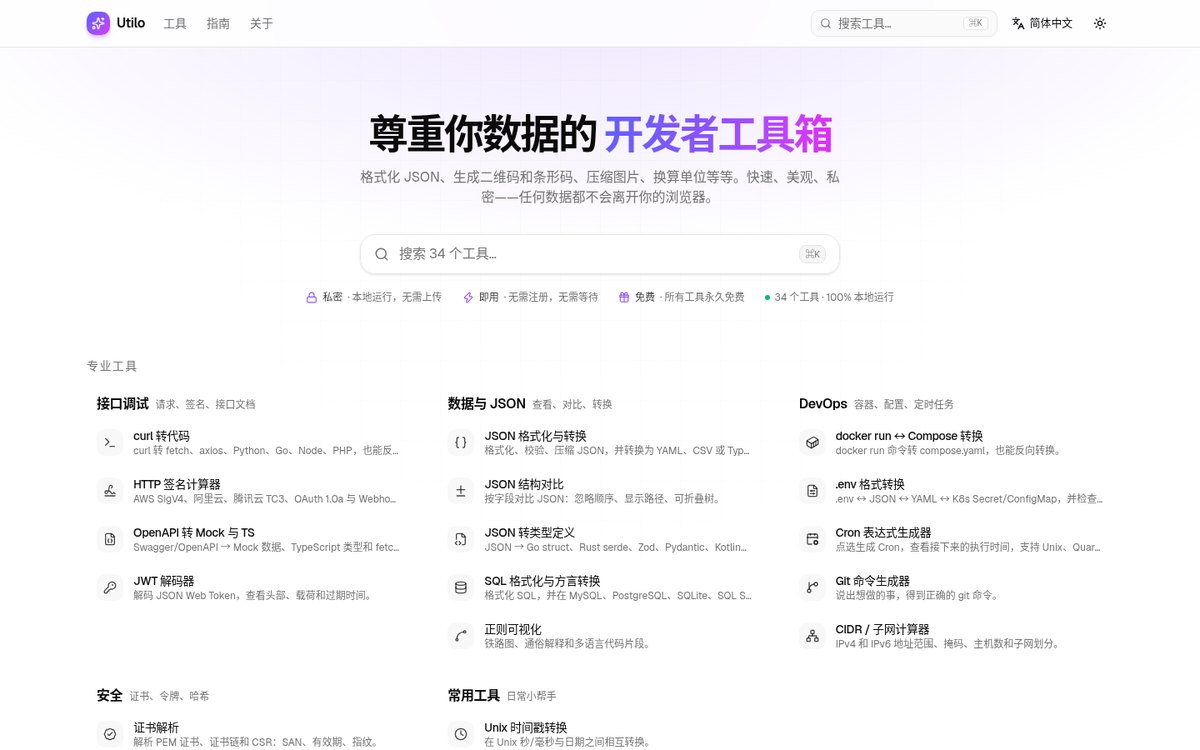Open the 简体中文 language selector

pyautogui.click(x=1042, y=23)
